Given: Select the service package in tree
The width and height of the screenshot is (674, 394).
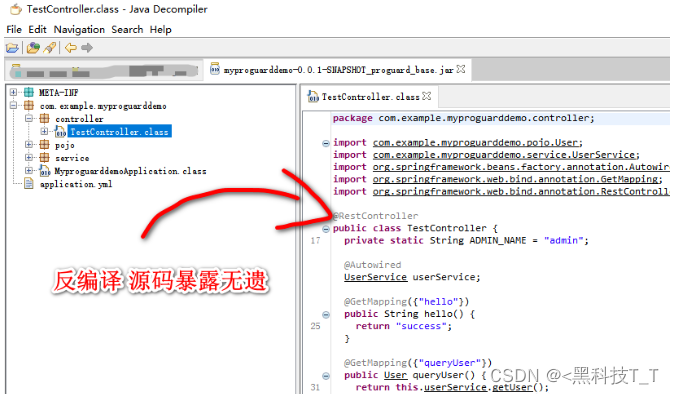Looking at the screenshot, I should point(72,158).
